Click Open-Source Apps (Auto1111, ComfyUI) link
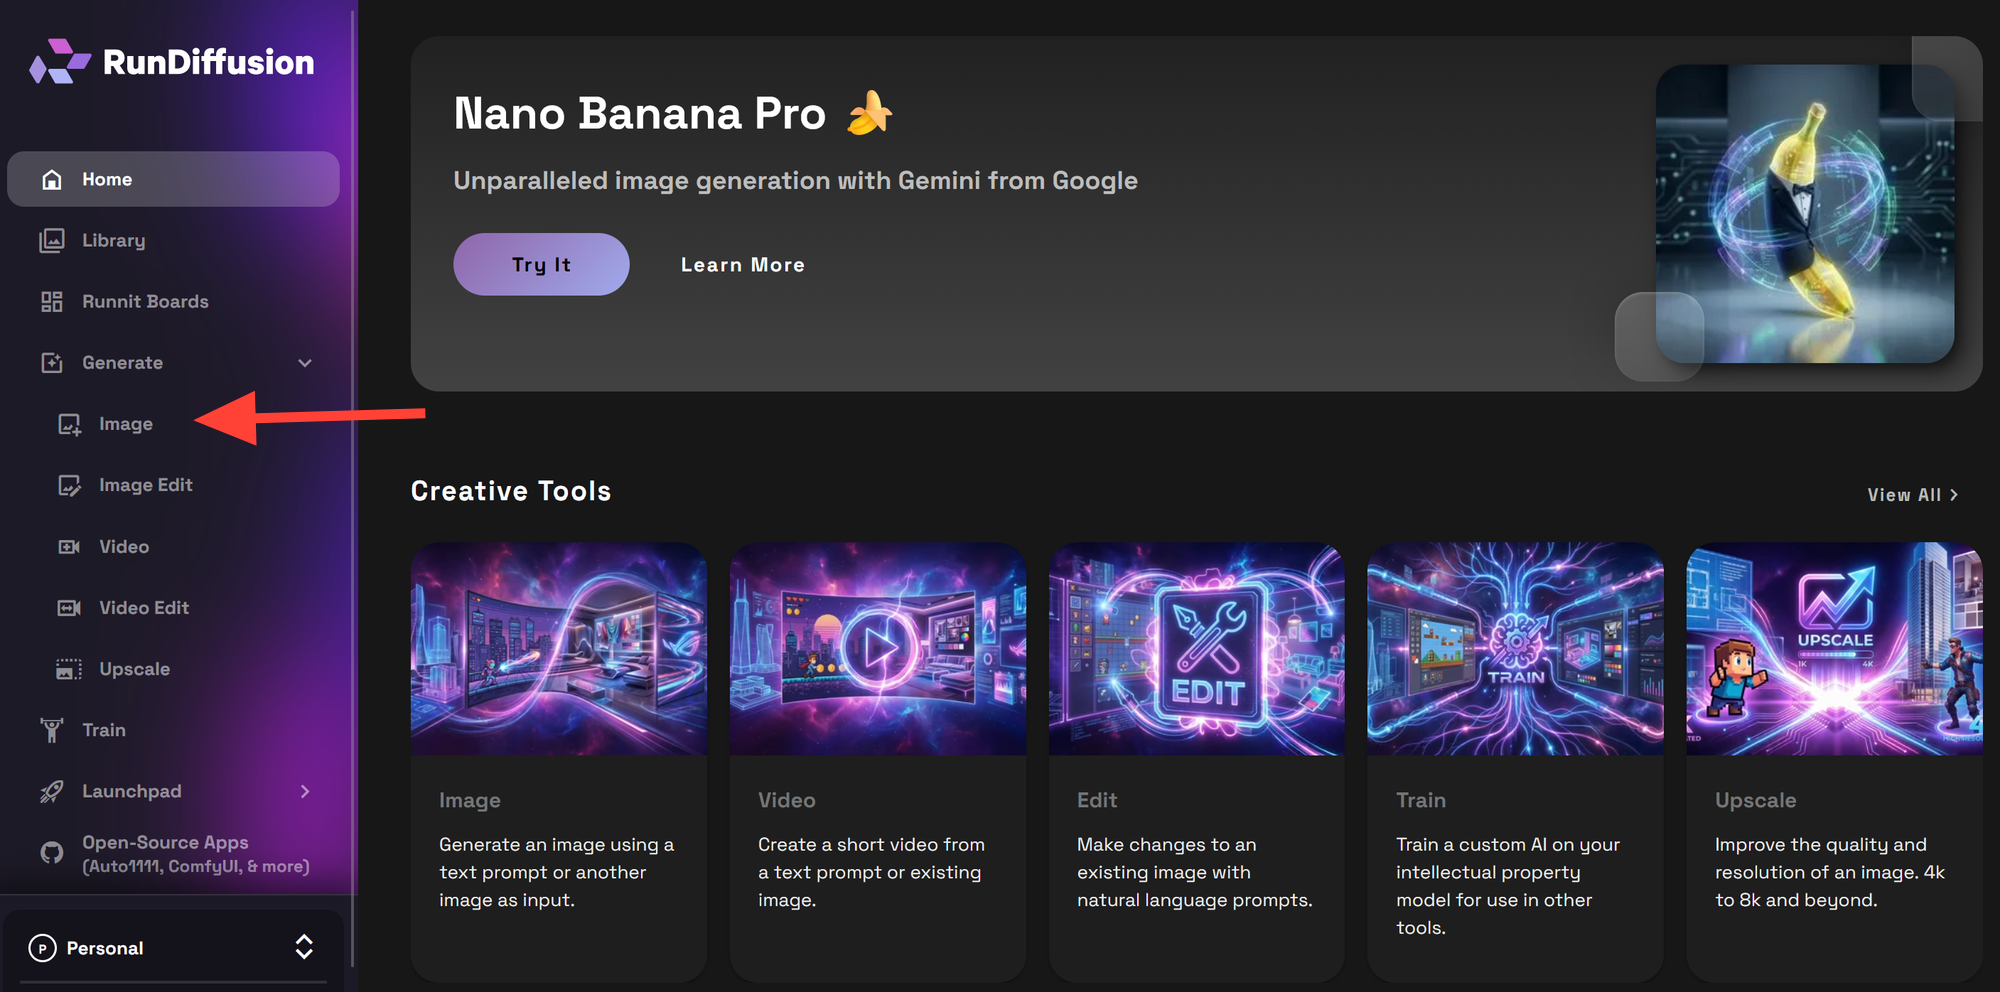Image resolution: width=2000 pixels, height=992 pixels. pos(195,854)
